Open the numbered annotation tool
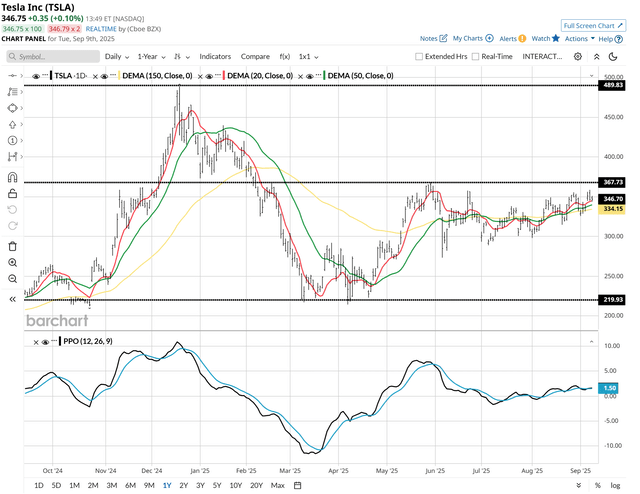Image resolution: width=640 pixels, height=494 pixels. tap(12, 140)
